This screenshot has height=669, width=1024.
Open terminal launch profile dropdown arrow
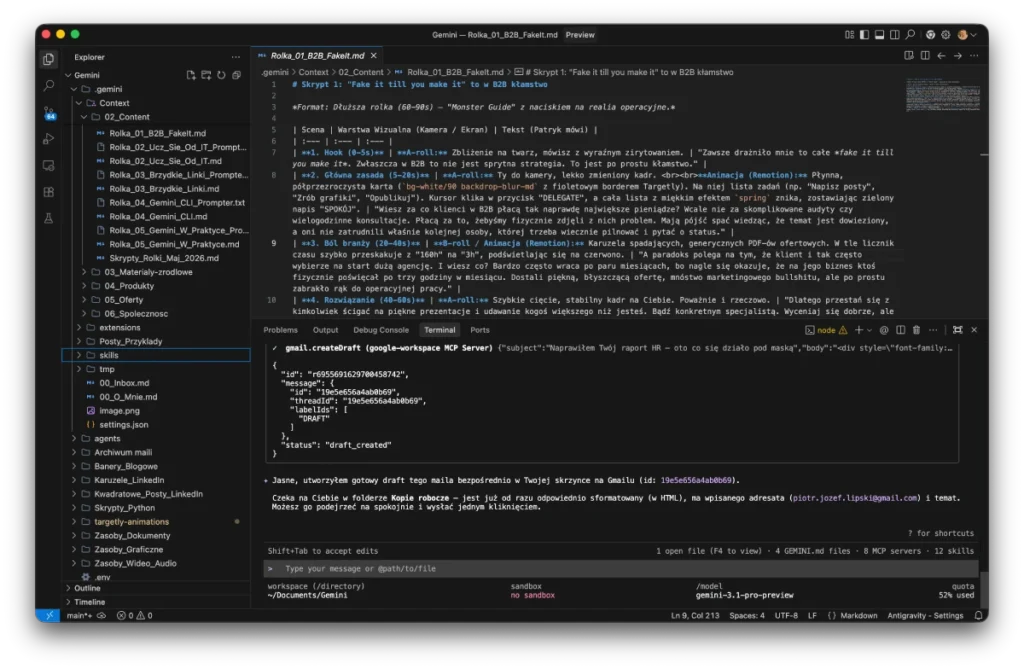pyautogui.click(x=869, y=330)
